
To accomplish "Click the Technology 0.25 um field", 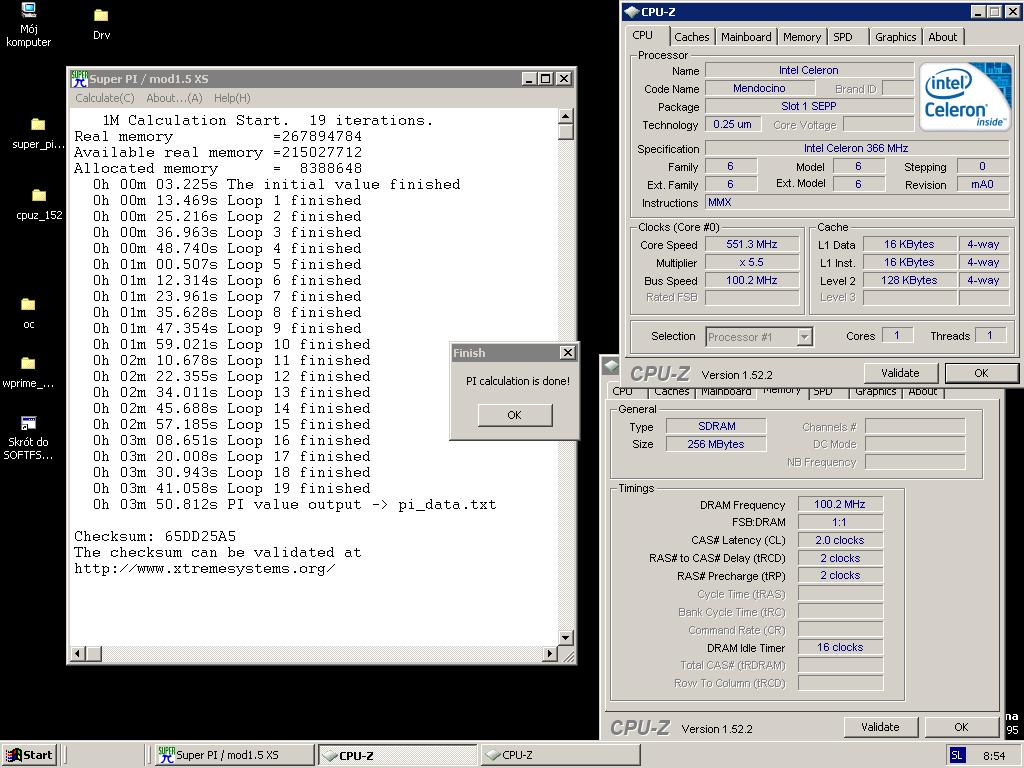I will pyautogui.click(x=732, y=124).
